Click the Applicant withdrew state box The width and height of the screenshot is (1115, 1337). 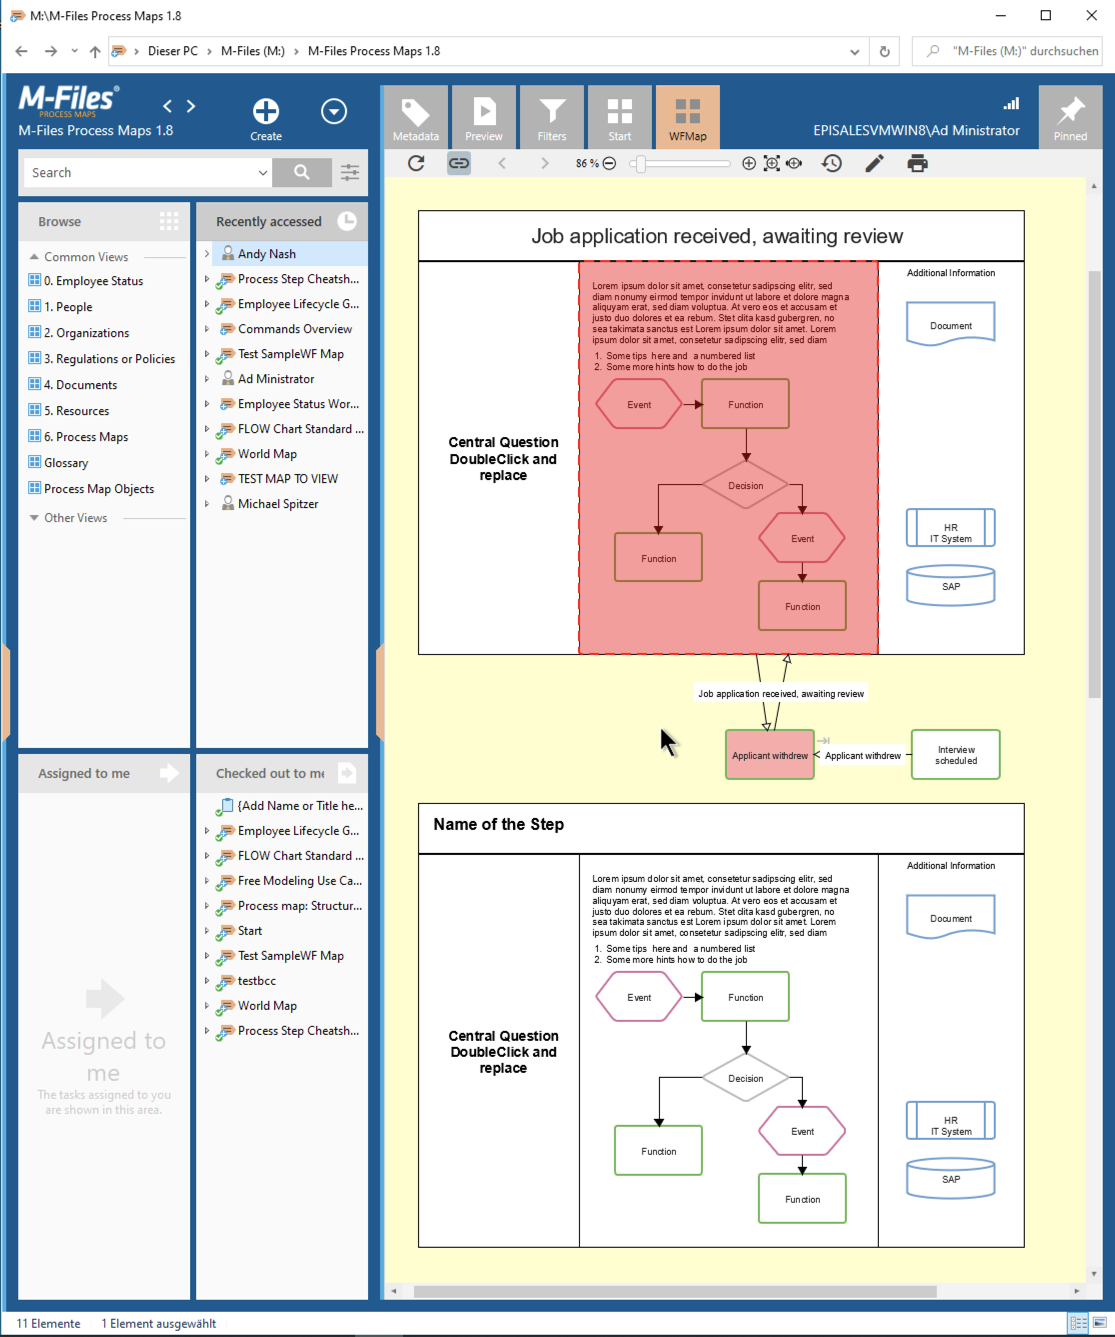(x=770, y=755)
